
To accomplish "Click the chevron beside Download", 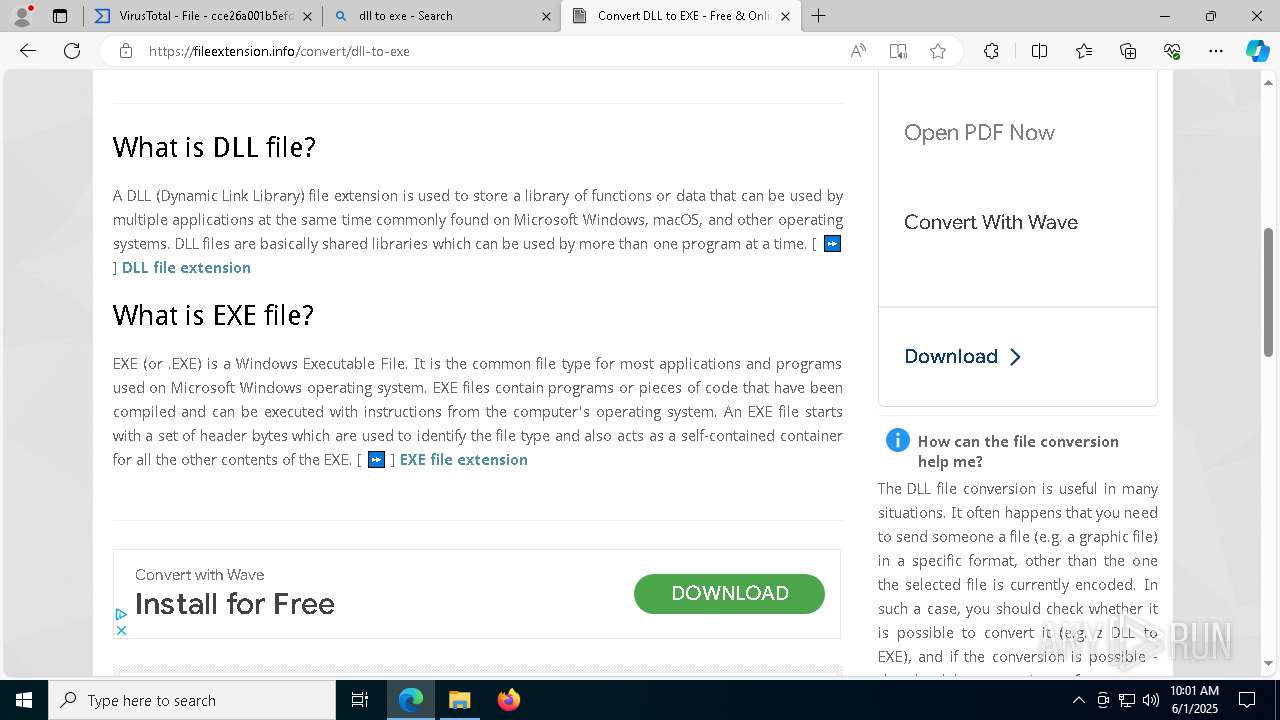I will click(1015, 357).
